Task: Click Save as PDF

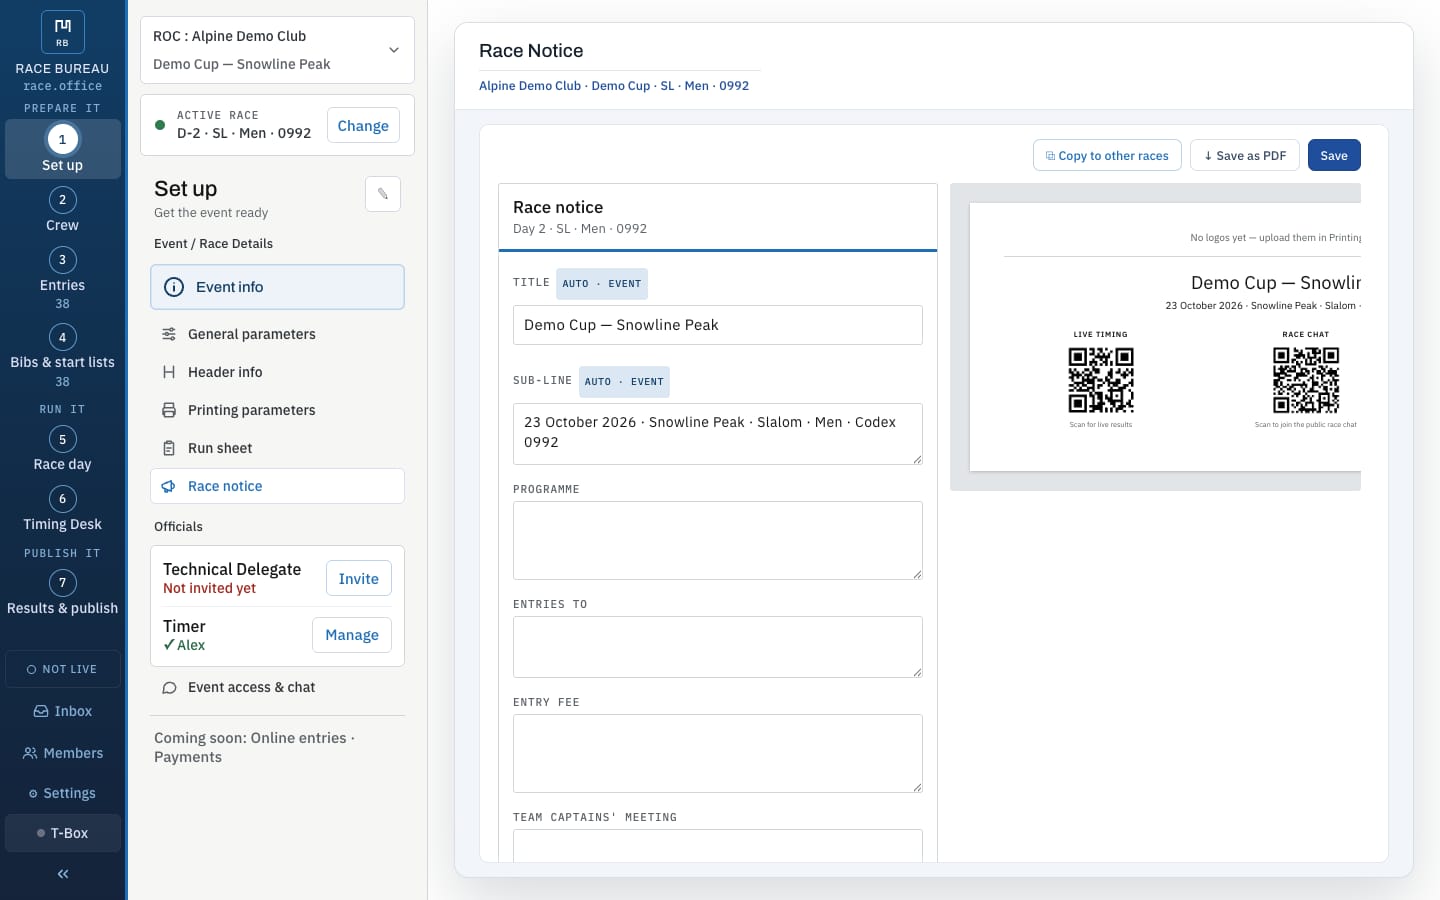Action: 1245,155
